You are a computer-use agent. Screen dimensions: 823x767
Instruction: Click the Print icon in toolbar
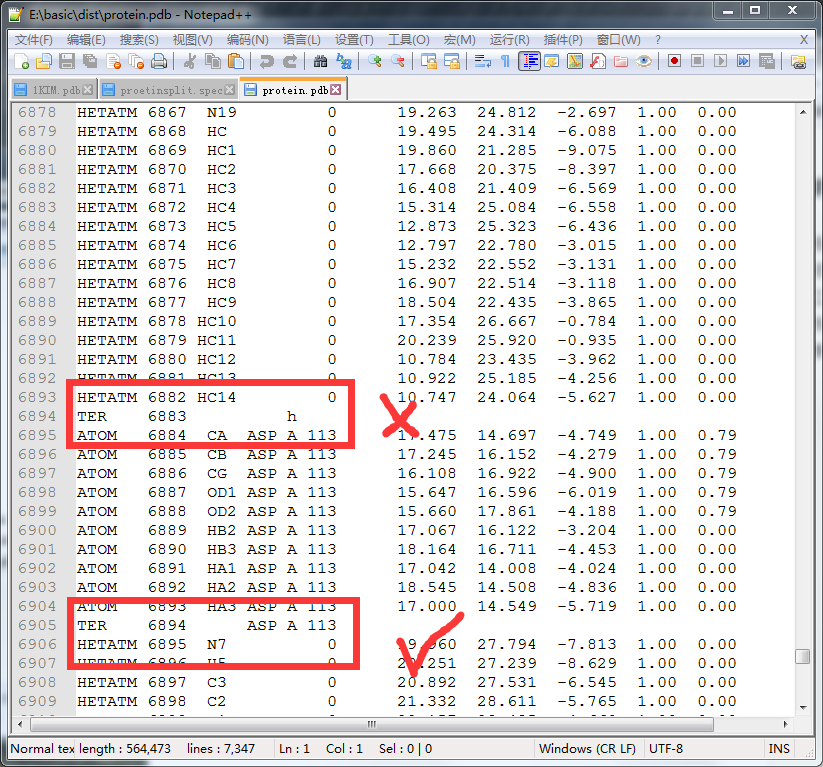[x=158, y=62]
